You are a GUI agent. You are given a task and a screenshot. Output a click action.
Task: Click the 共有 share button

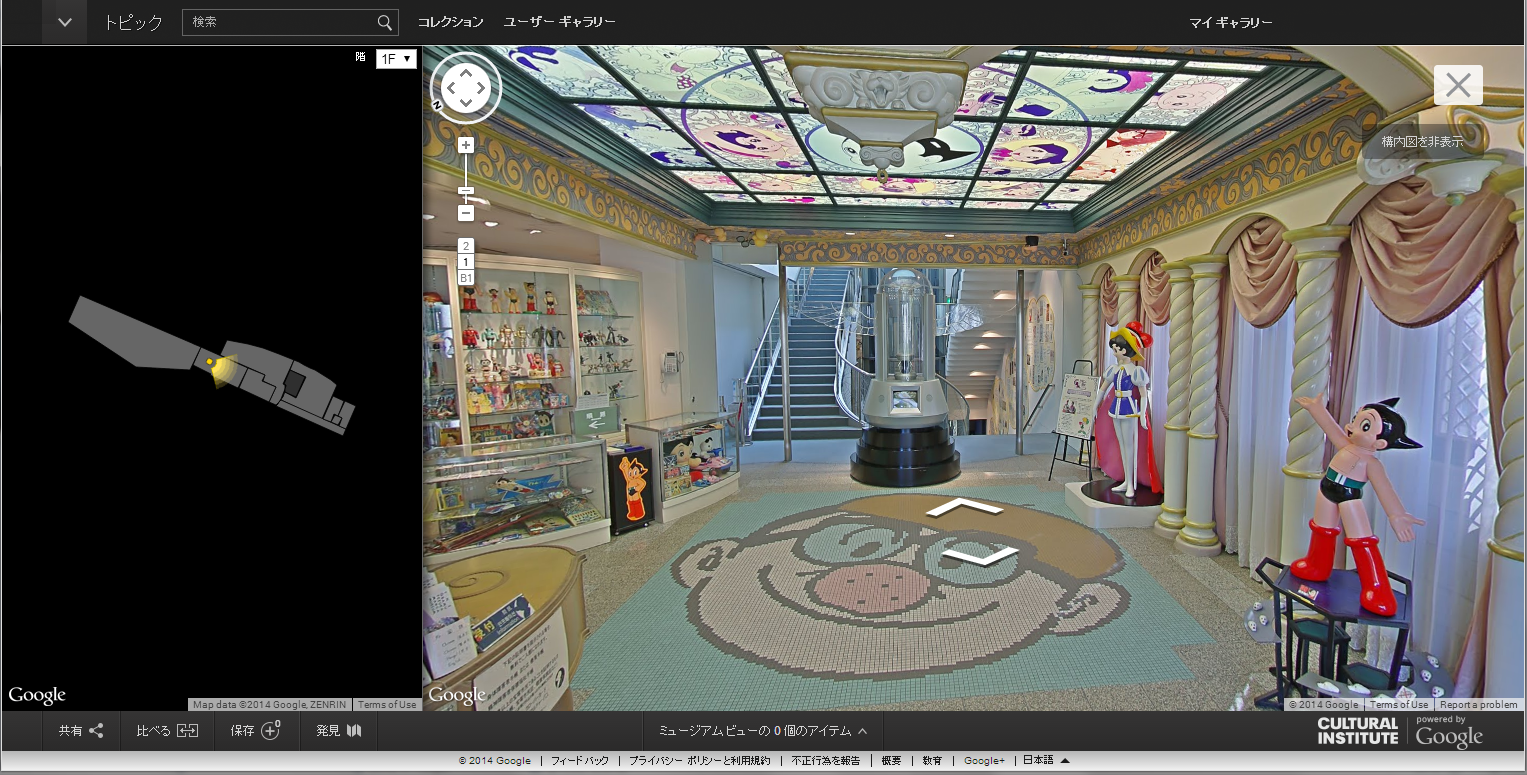pyautogui.click(x=81, y=731)
